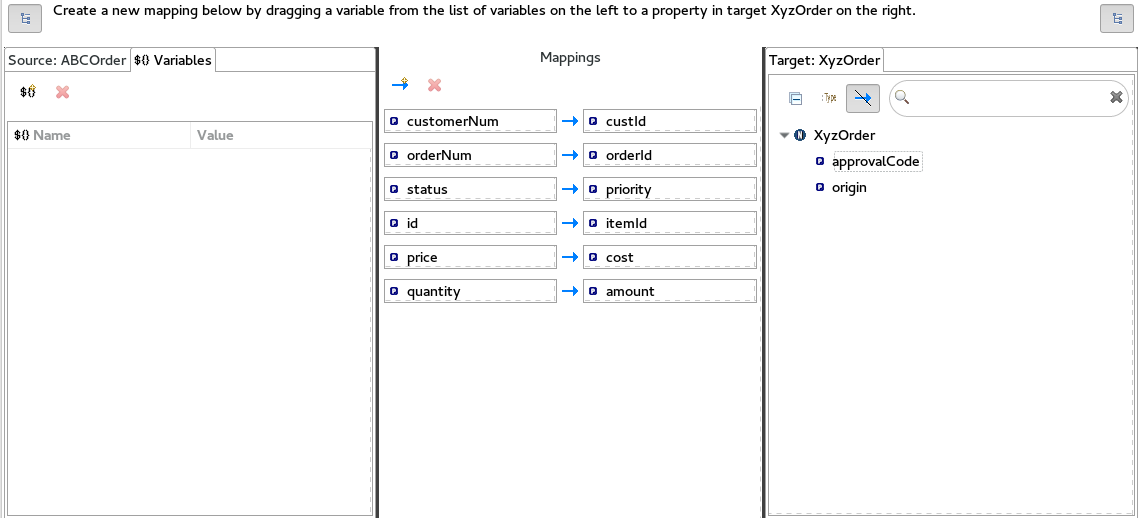Toggle the show types button in Target panel
Image resolution: width=1140 pixels, height=518 pixels.
(x=829, y=98)
